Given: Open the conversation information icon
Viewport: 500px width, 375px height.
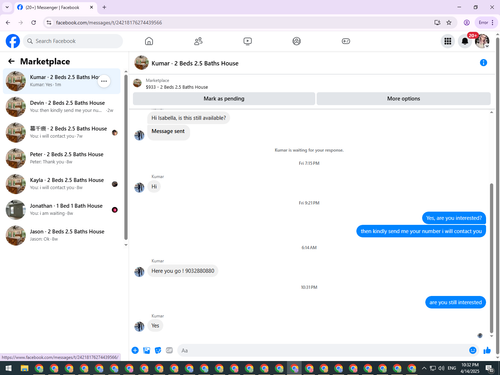Looking at the screenshot, I should [483, 63].
